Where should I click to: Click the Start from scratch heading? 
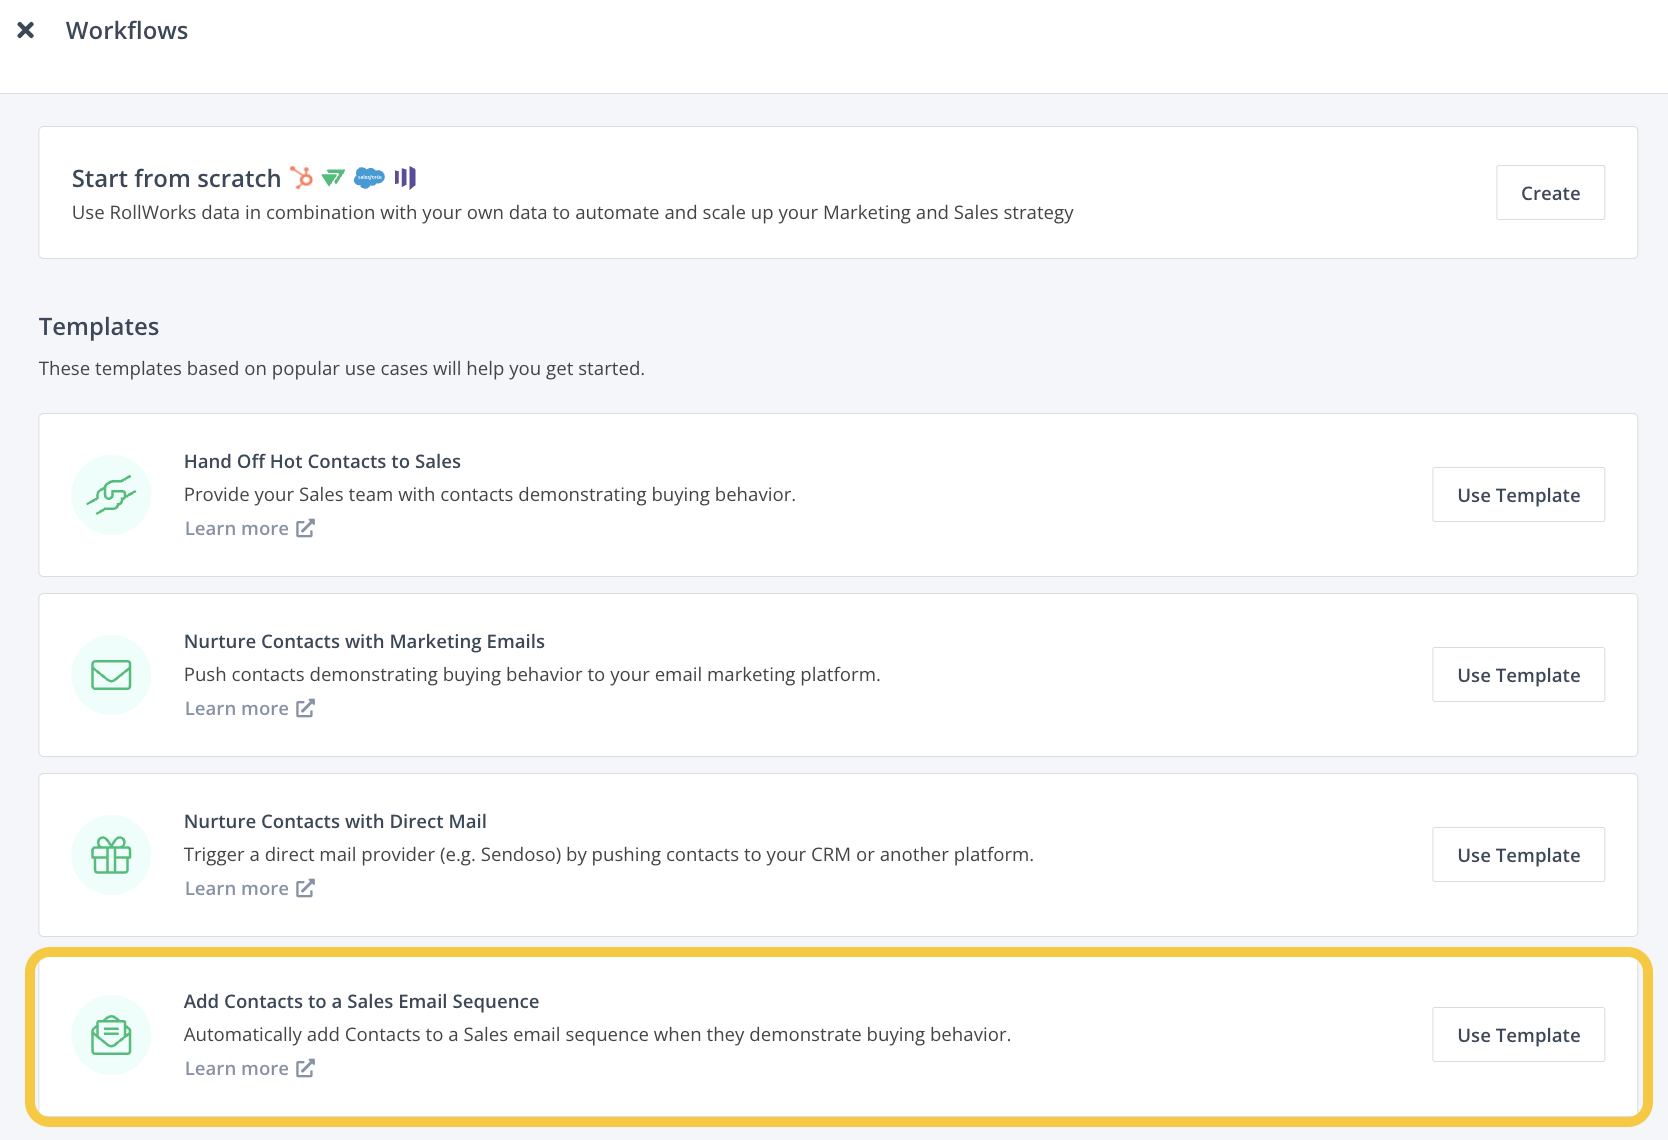(x=176, y=178)
